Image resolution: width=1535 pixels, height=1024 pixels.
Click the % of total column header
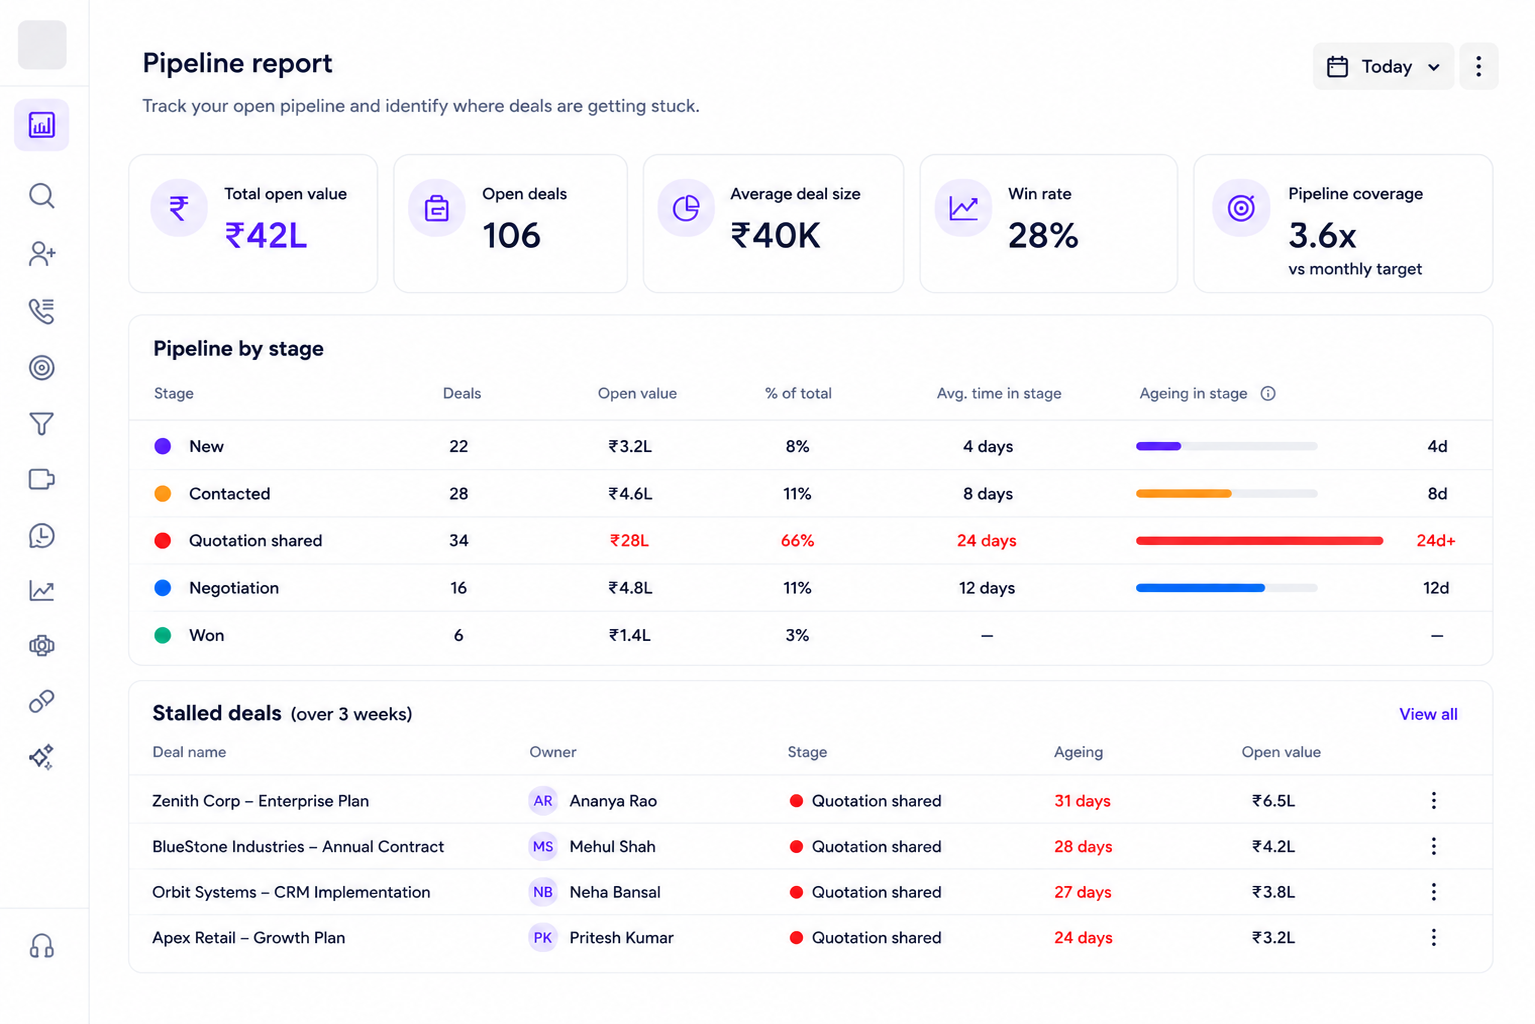(x=798, y=394)
